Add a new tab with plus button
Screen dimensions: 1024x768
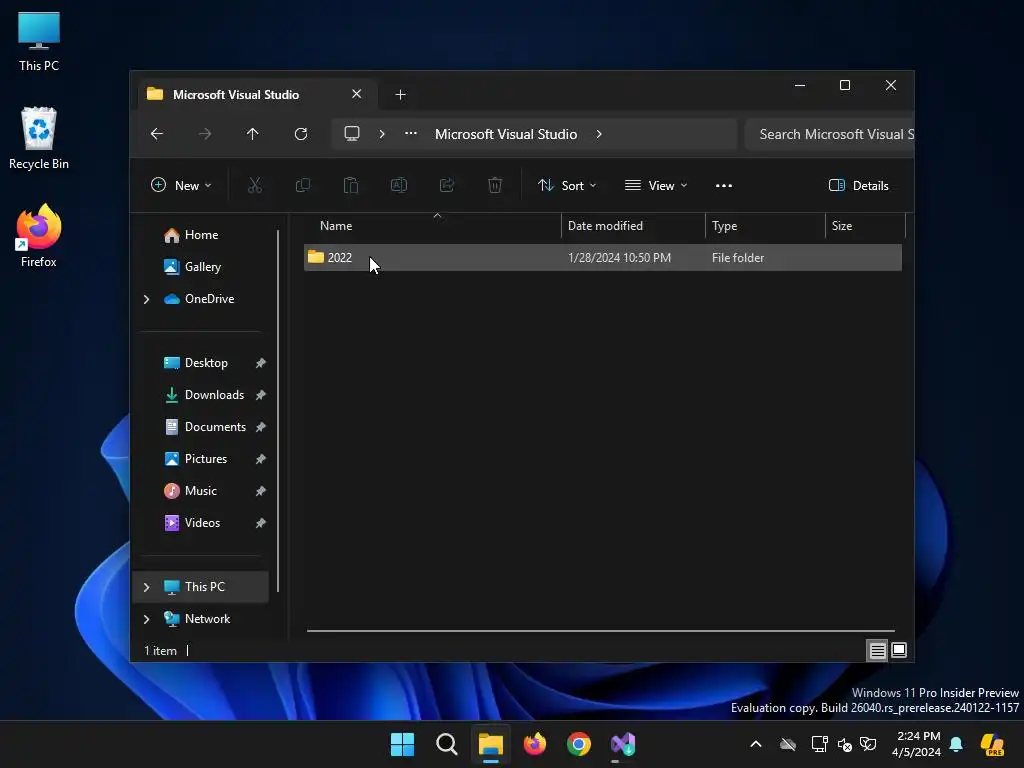tap(400, 95)
